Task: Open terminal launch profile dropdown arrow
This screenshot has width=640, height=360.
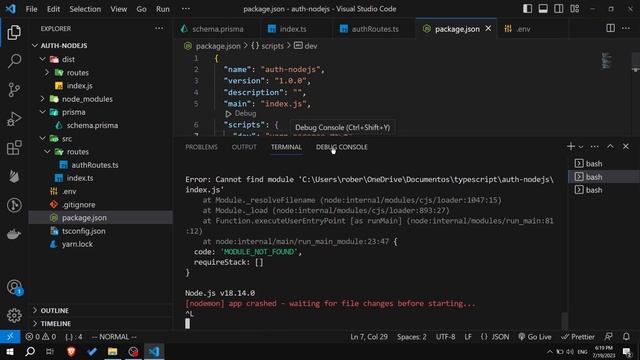Action: [x=581, y=147]
